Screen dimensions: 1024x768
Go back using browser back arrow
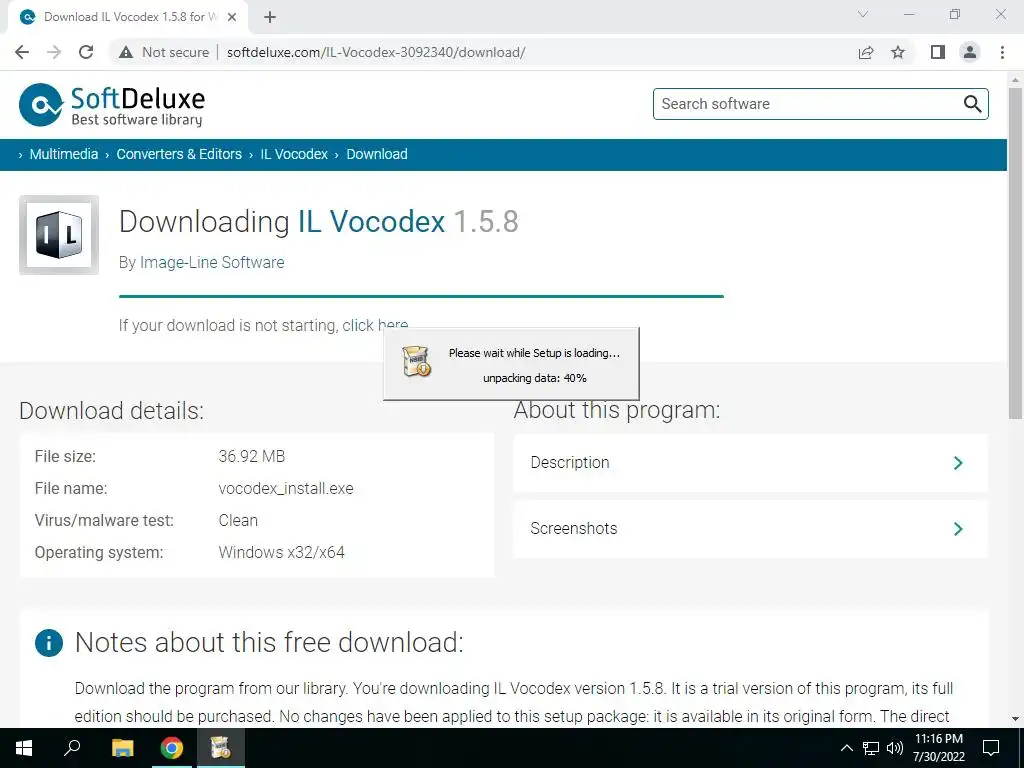click(22, 52)
